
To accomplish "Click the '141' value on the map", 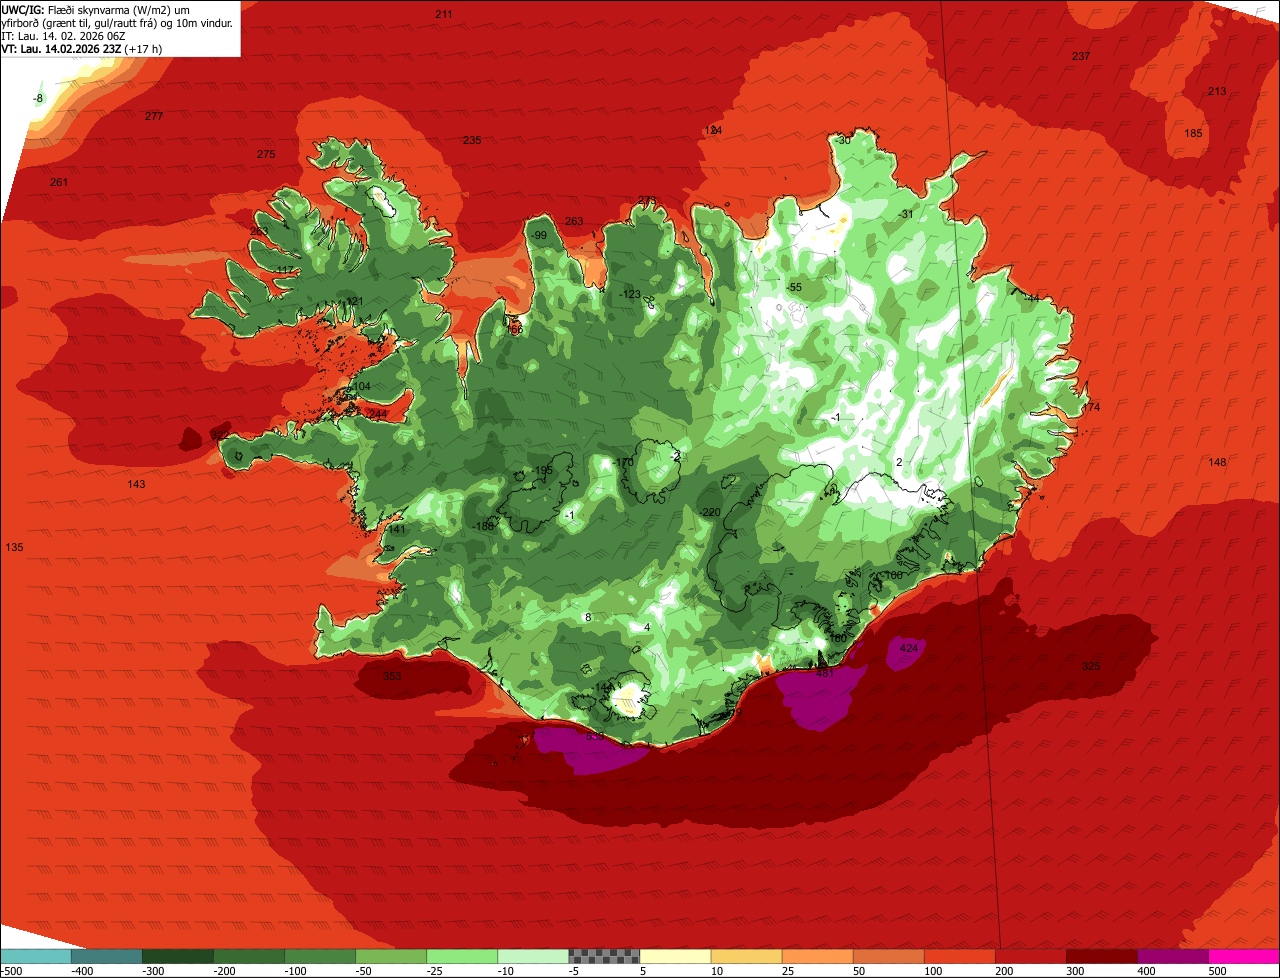I will coord(397,529).
